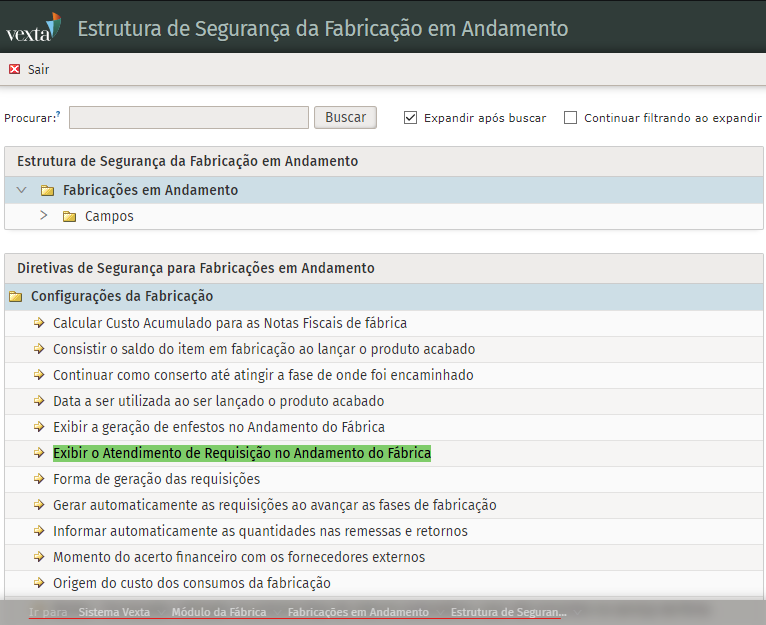Click the Fabricações em Andamento folder icon
Image resolution: width=766 pixels, height=625 pixels.
click(47, 190)
